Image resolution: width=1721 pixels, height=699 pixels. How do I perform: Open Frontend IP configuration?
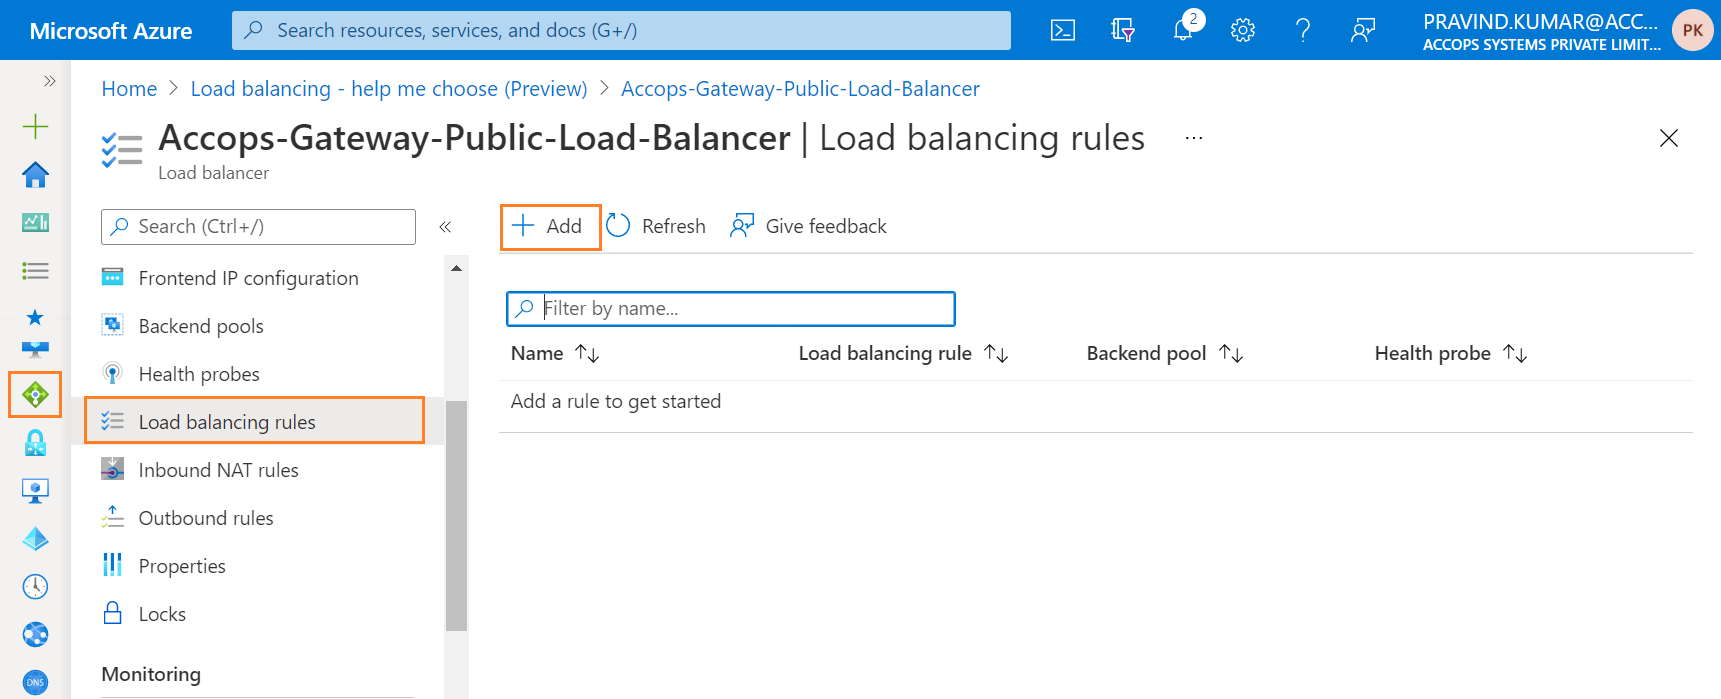pos(248,278)
